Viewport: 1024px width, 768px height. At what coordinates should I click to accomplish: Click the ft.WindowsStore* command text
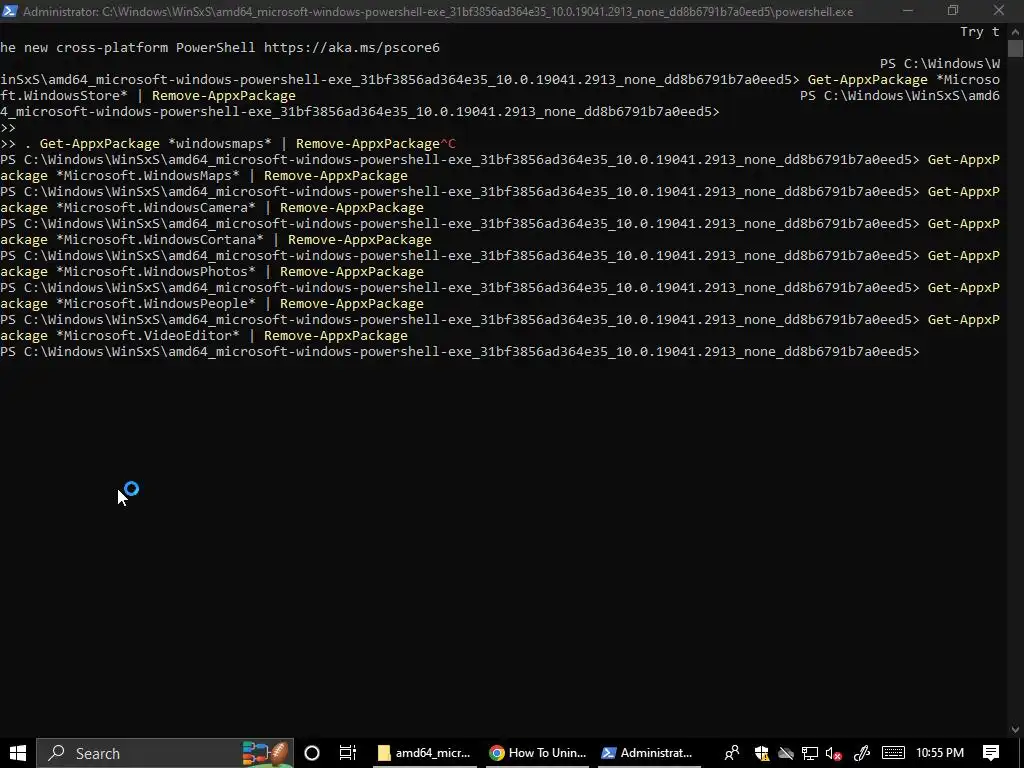64,96
